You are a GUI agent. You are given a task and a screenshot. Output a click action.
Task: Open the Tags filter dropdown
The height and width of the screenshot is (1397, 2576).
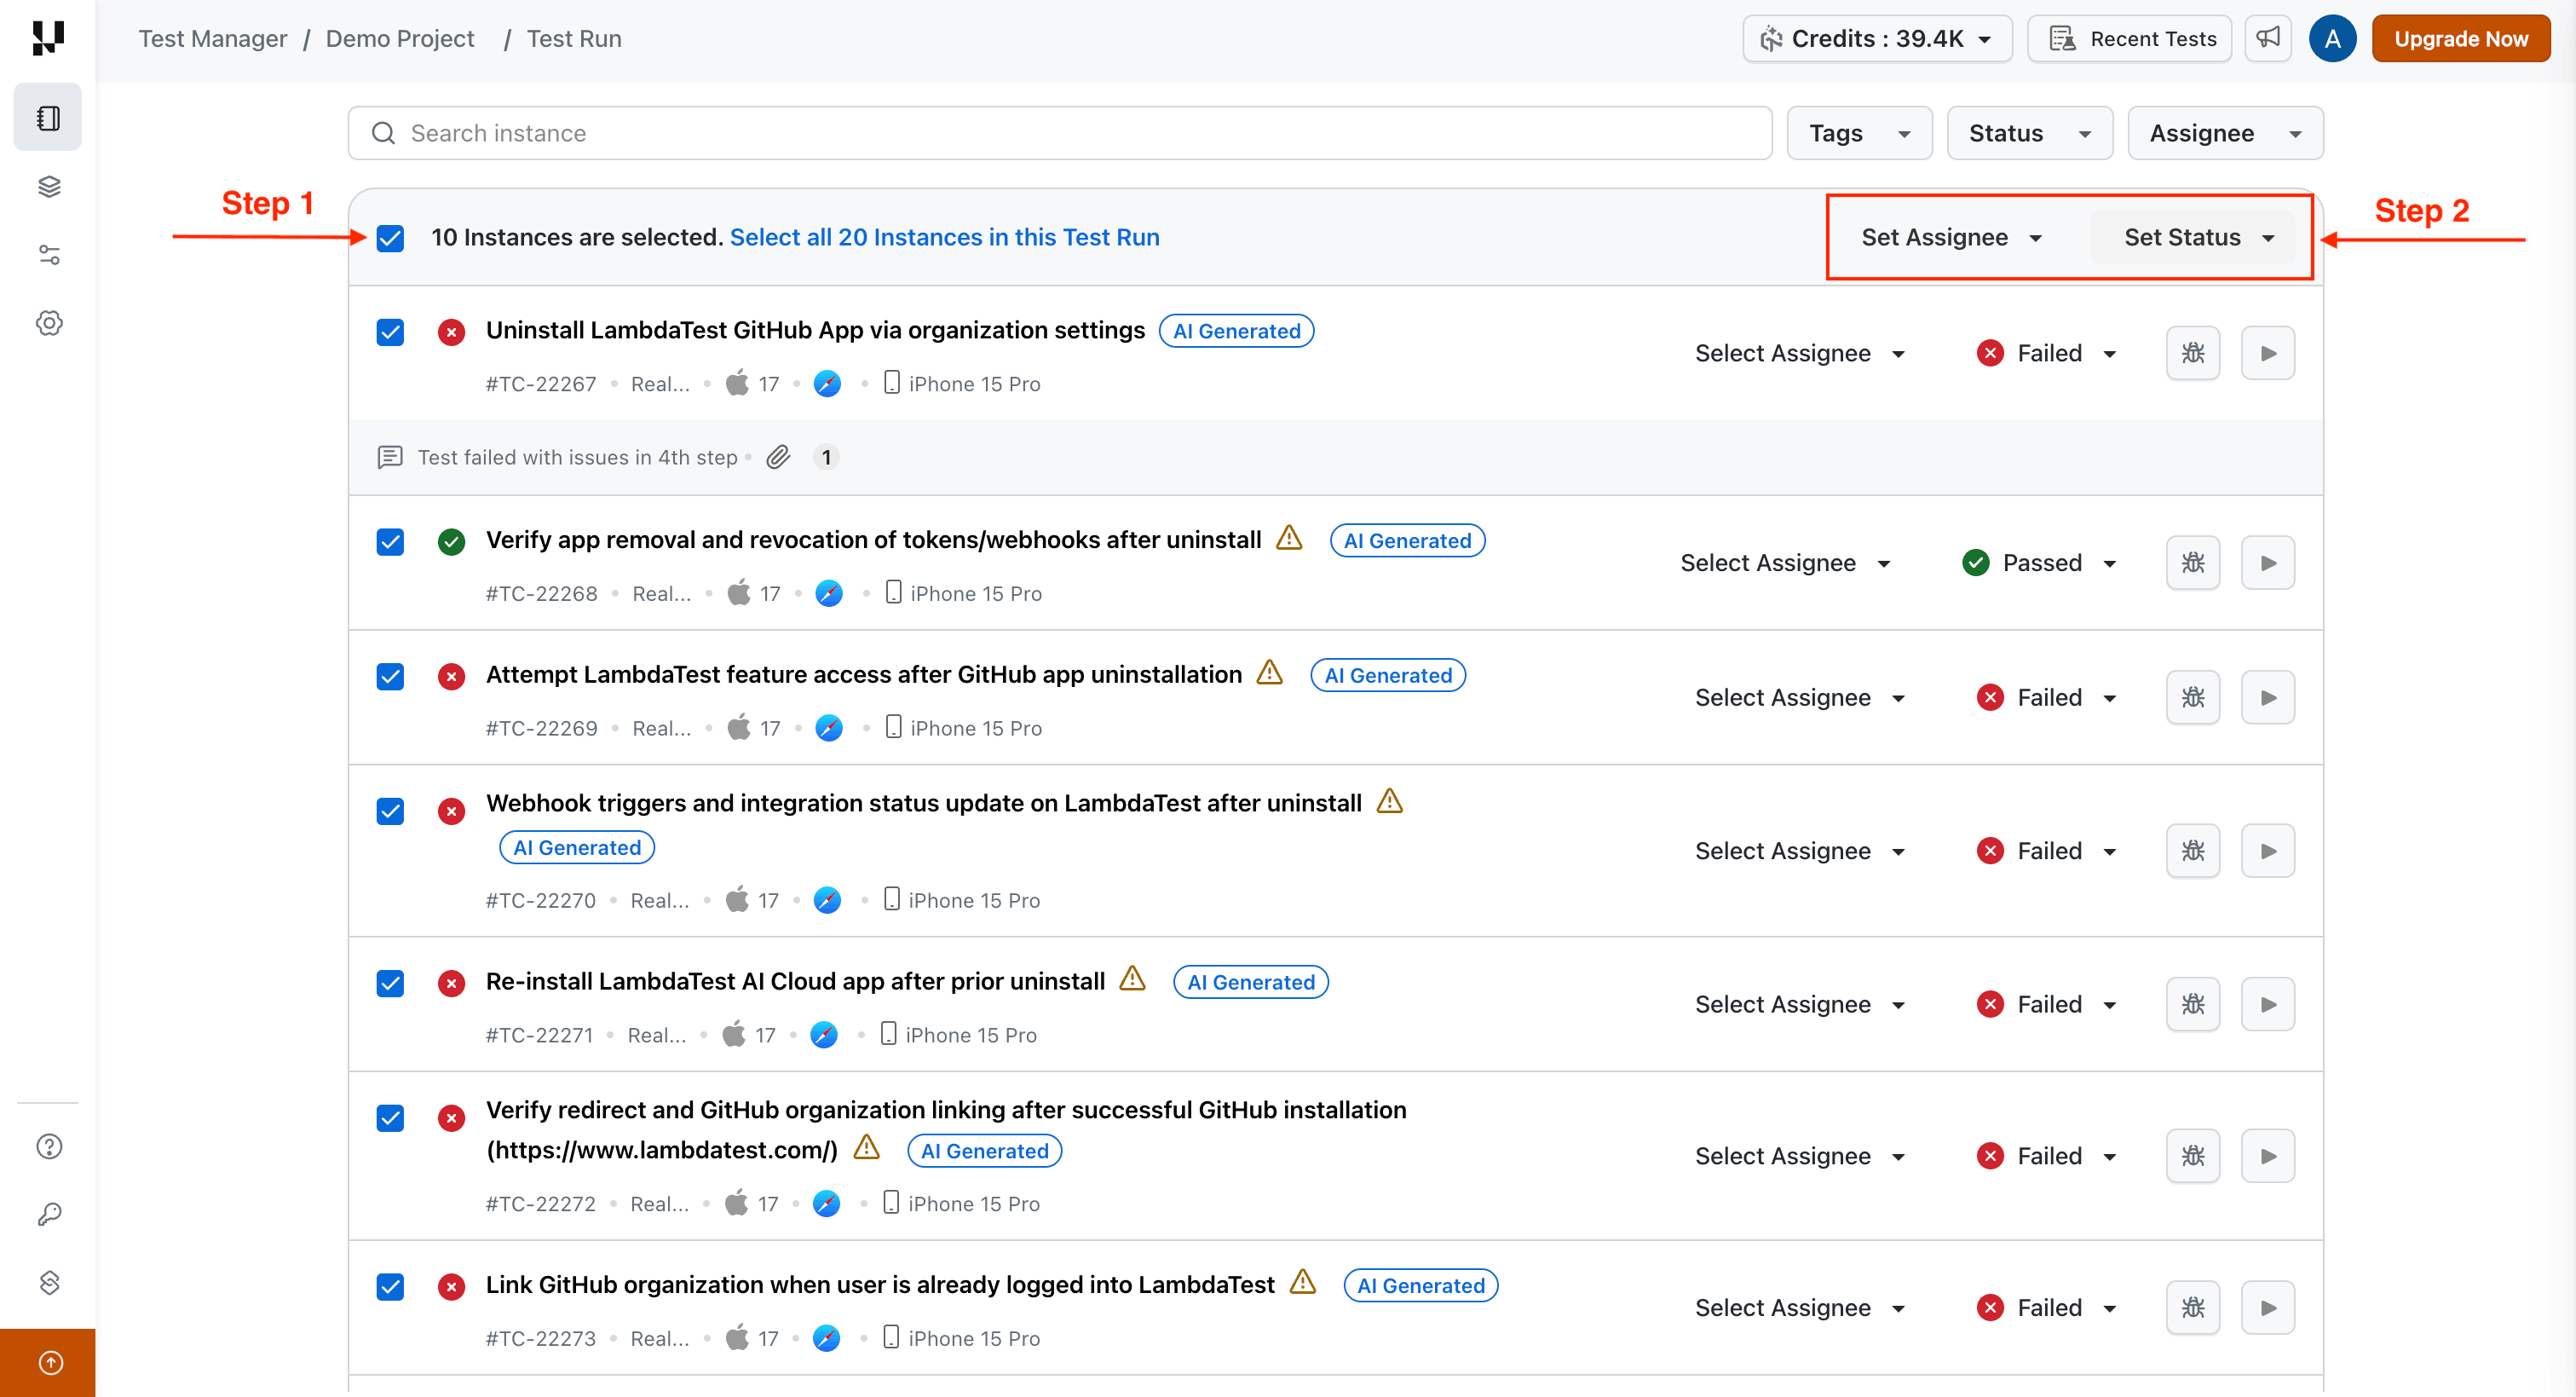1858,133
